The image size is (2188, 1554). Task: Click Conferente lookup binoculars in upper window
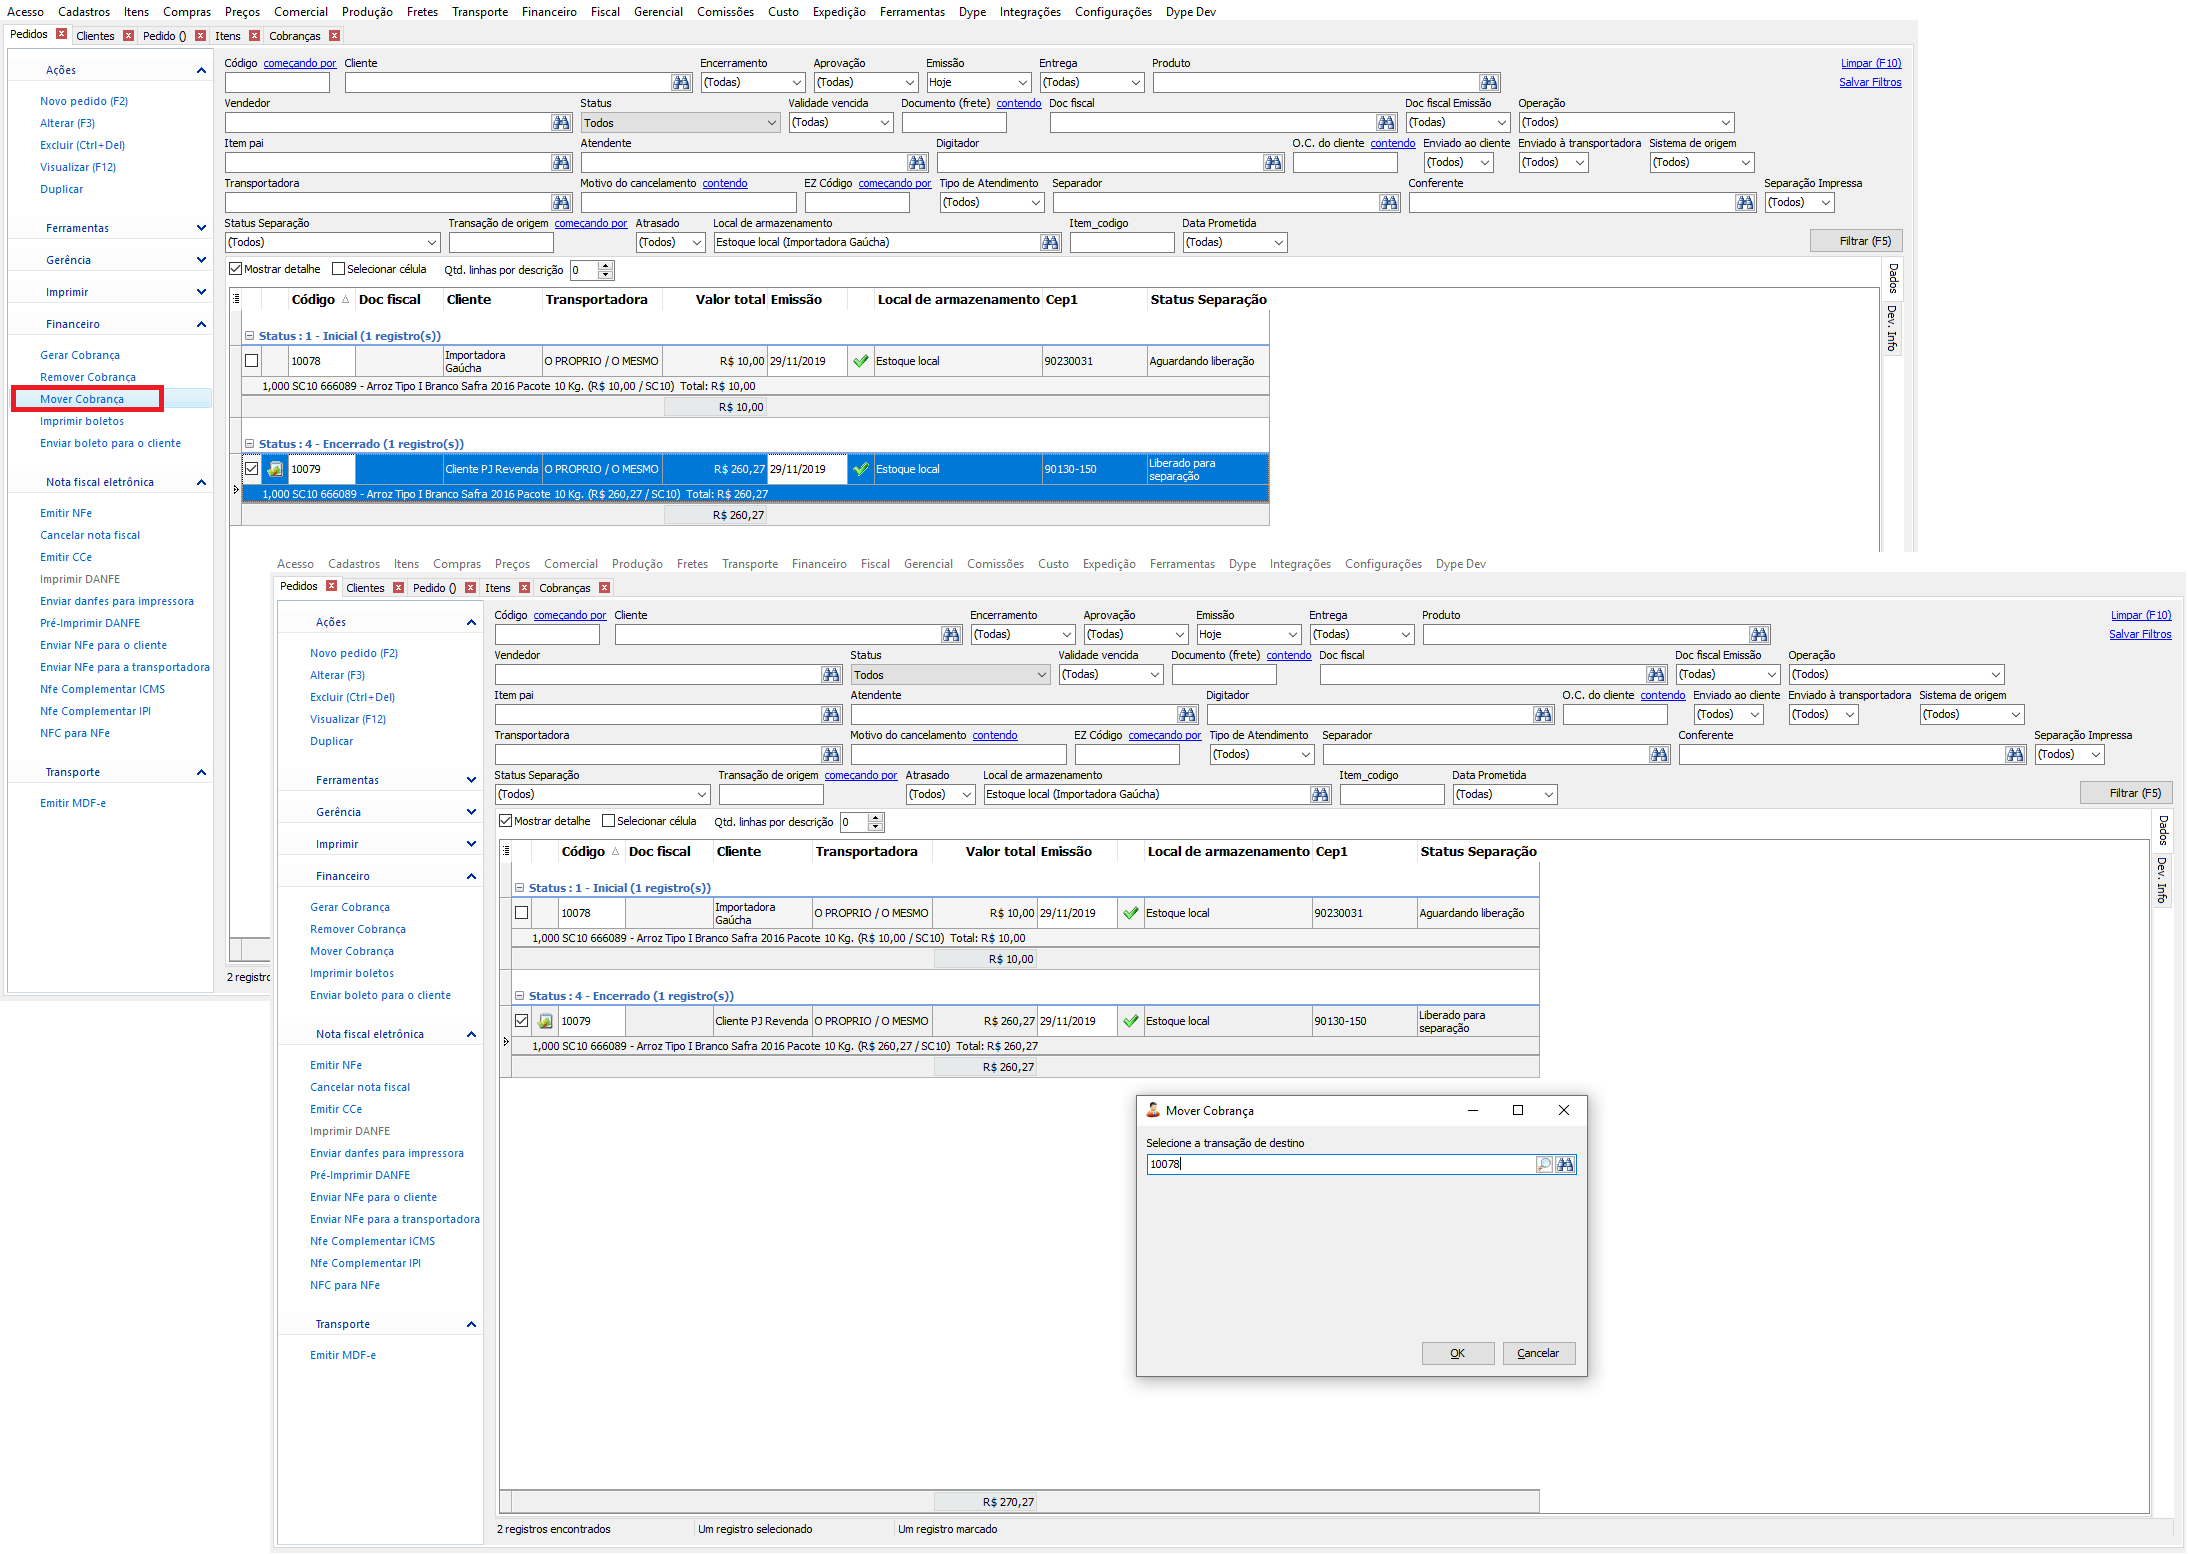point(1745,203)
